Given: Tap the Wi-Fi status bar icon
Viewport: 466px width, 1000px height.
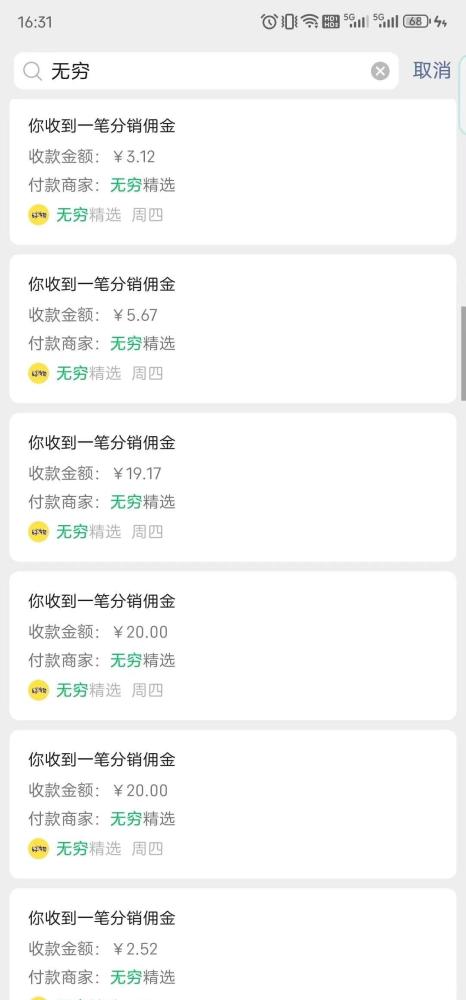Looking at the screenshot, I should tap(310, 21).
